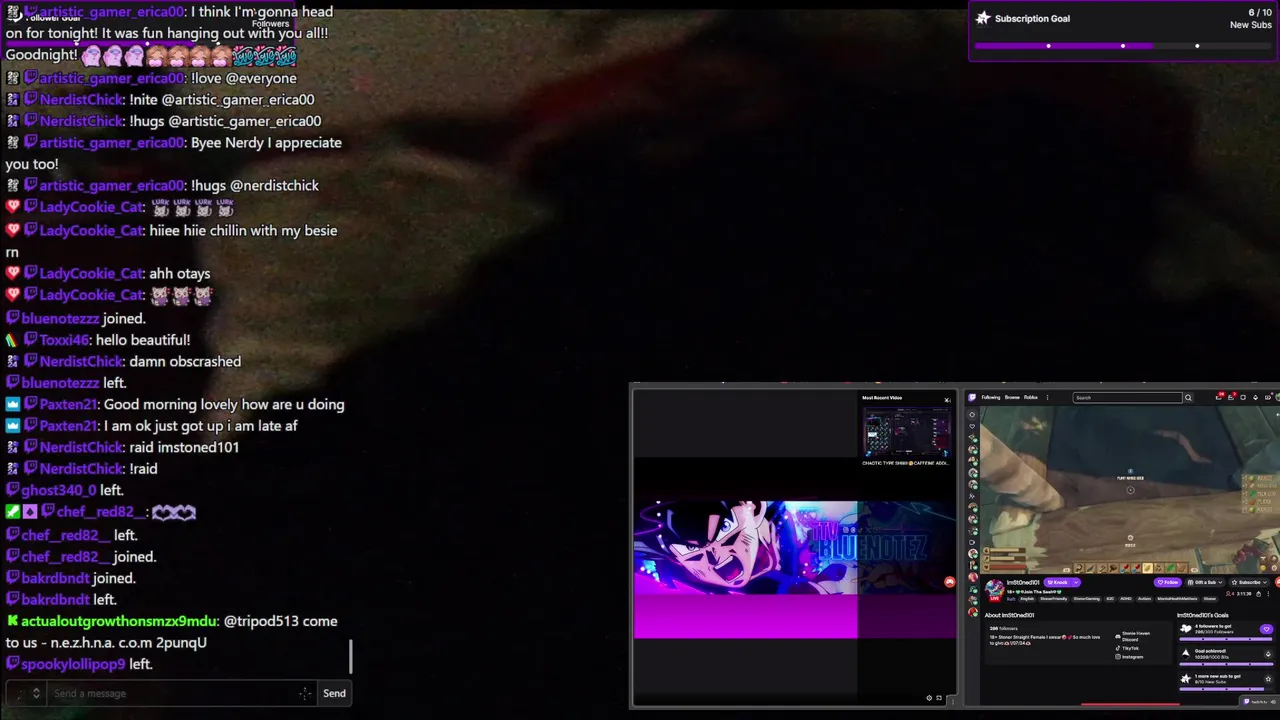Click the Get Bits icon in top bar
The image size is (1280, 720).
(x=1255, y=397)
